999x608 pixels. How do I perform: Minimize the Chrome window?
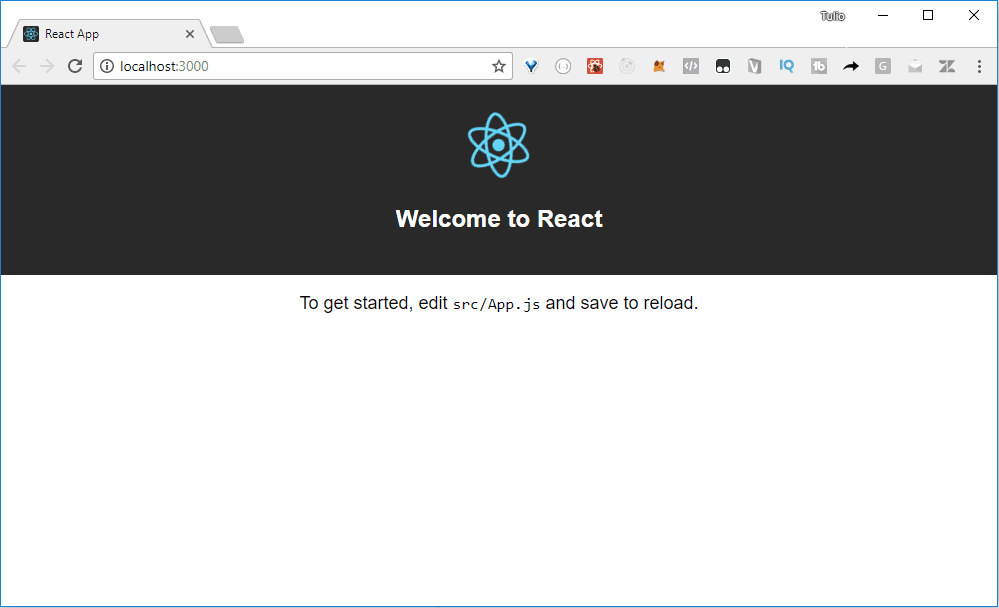(x=883, y=15)
